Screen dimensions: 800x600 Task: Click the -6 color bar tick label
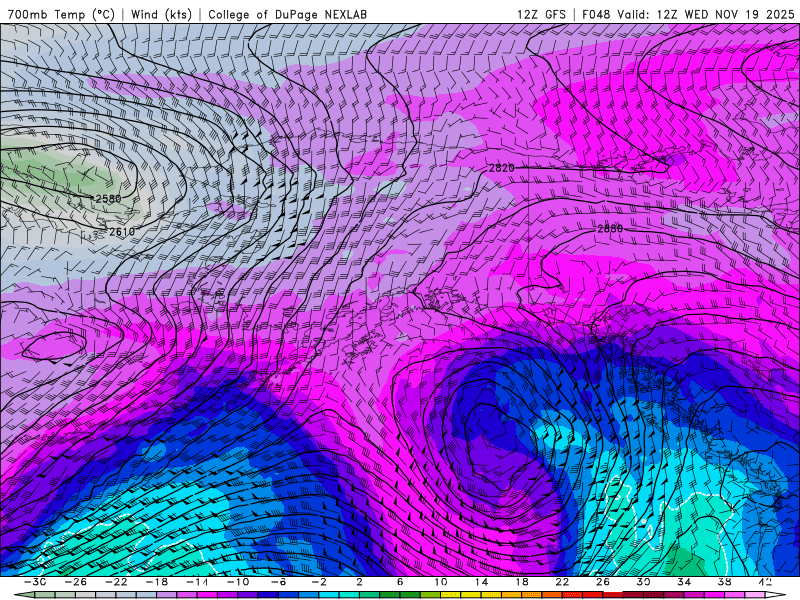[279, 582]
